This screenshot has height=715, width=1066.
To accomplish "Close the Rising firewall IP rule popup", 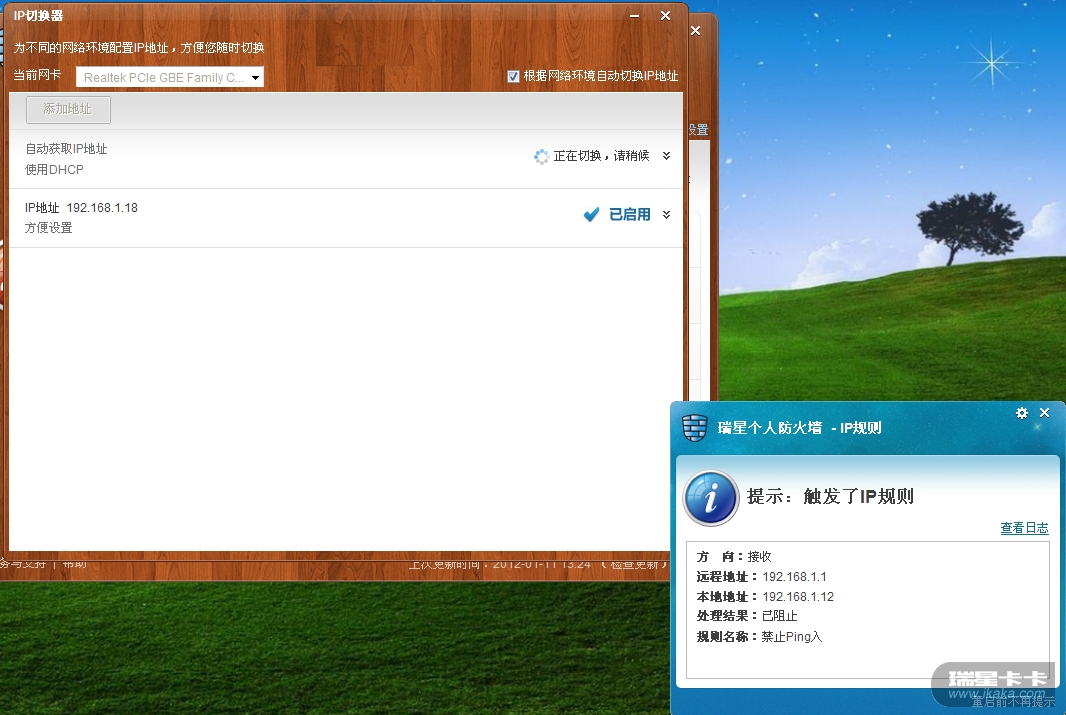I will click(1045, 413).
